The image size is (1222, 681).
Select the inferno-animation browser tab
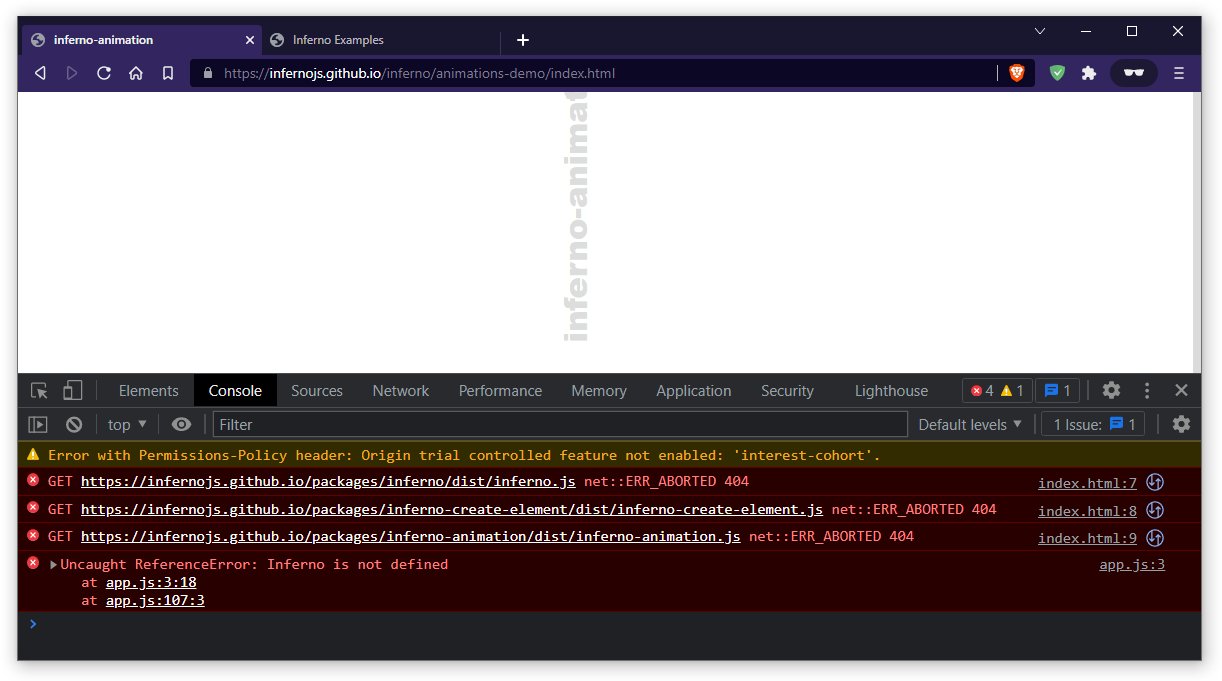(x=143, y=40)
